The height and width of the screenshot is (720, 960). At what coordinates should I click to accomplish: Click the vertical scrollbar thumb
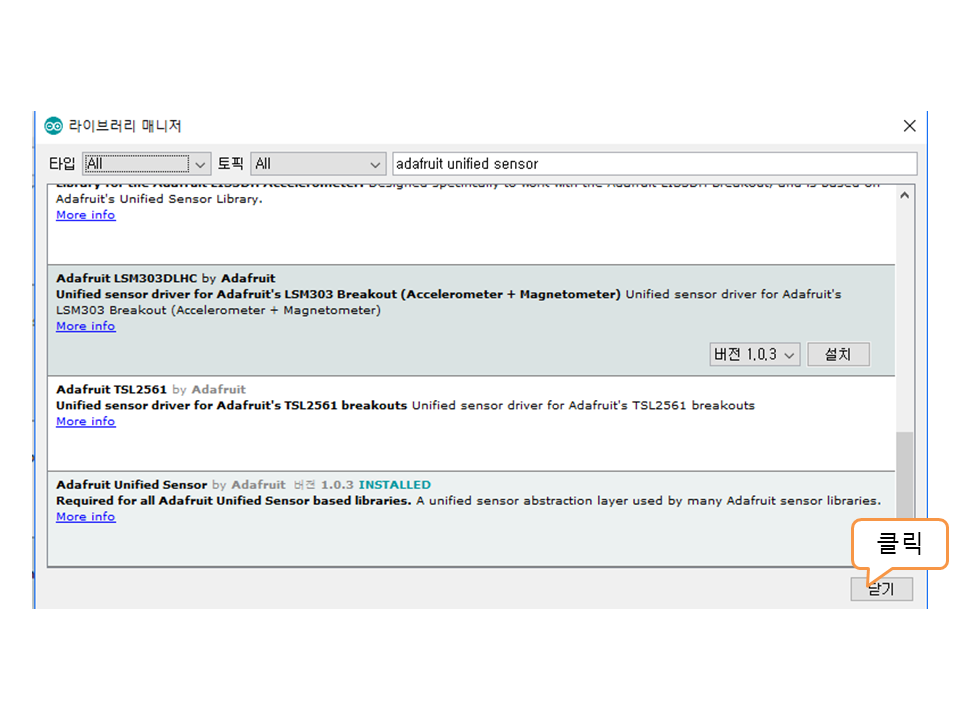click(905, 476)
